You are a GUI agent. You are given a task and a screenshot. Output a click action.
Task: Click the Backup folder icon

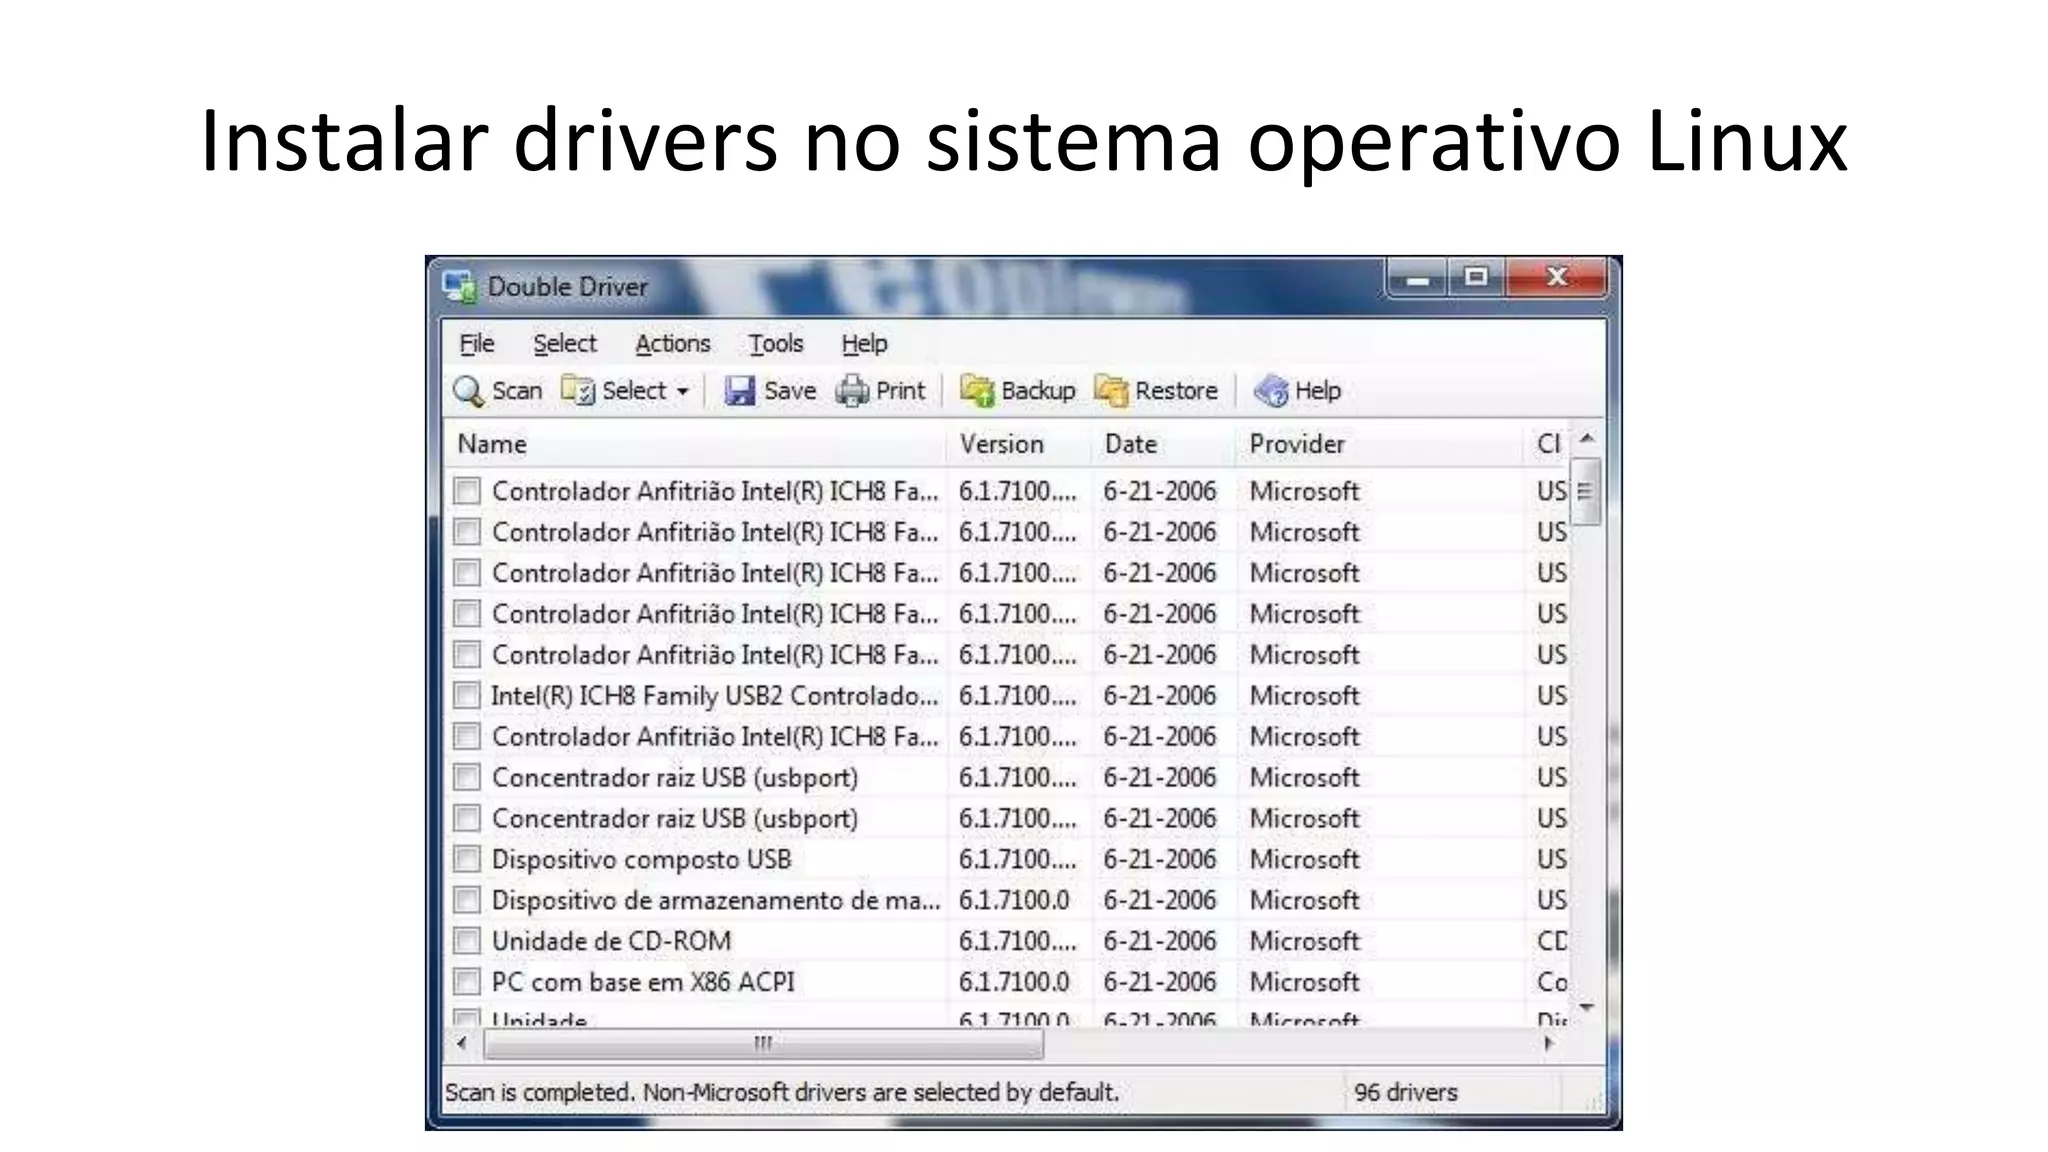pyautogui.click(x=977, y=391)
